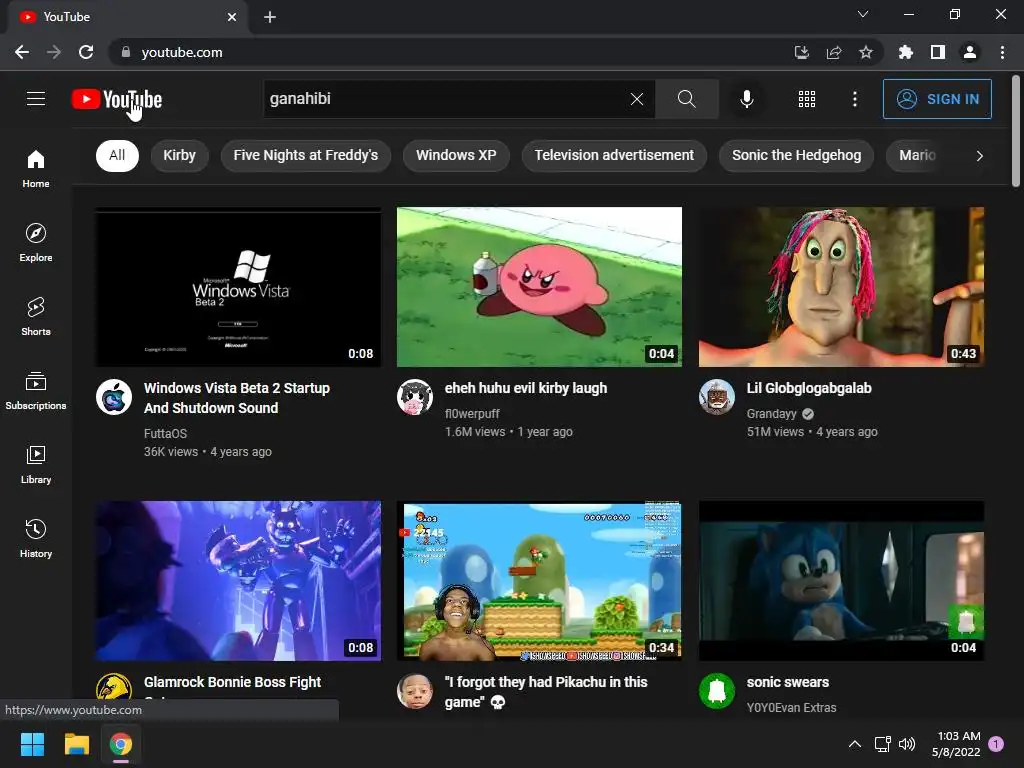The width and height of the screenshot is (1024, 768).
Task: Open the Pikachu game video thumbnail
Action: point(539,581)
